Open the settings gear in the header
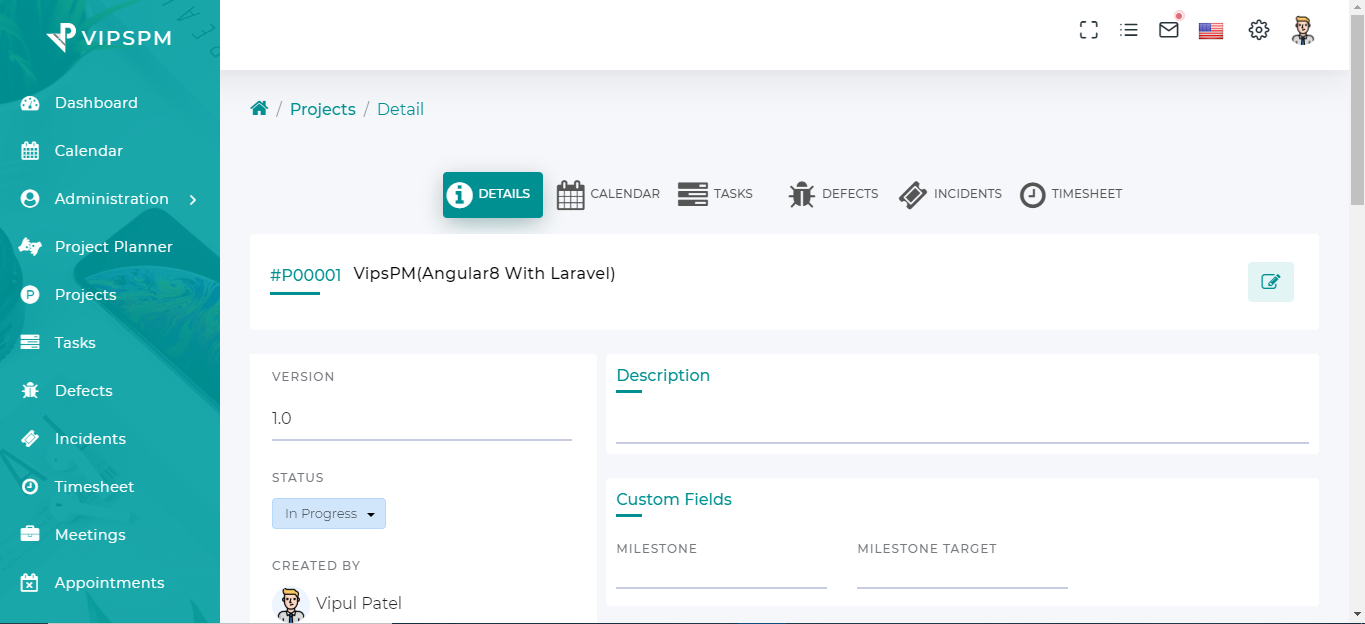Screen dimensions: 1365x624 1258,30
